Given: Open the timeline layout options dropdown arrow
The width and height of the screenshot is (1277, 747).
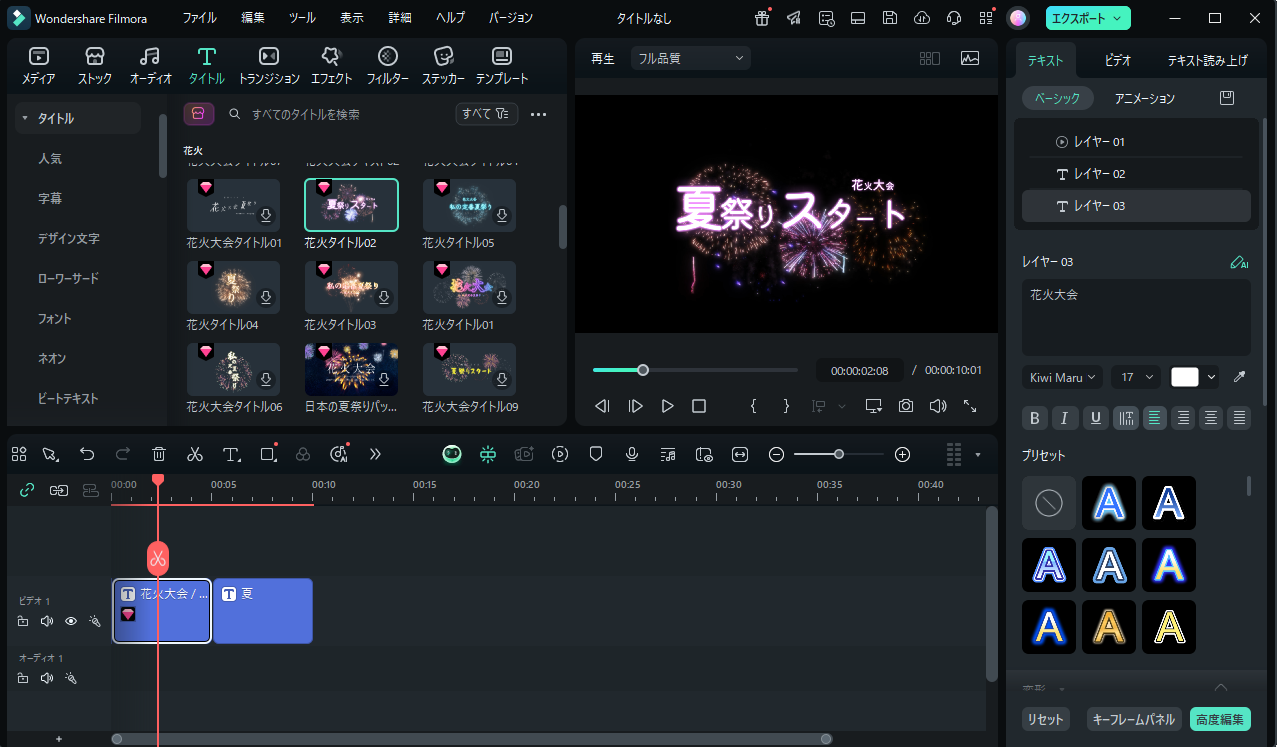Looking at the screenshot, I should 977,455.
